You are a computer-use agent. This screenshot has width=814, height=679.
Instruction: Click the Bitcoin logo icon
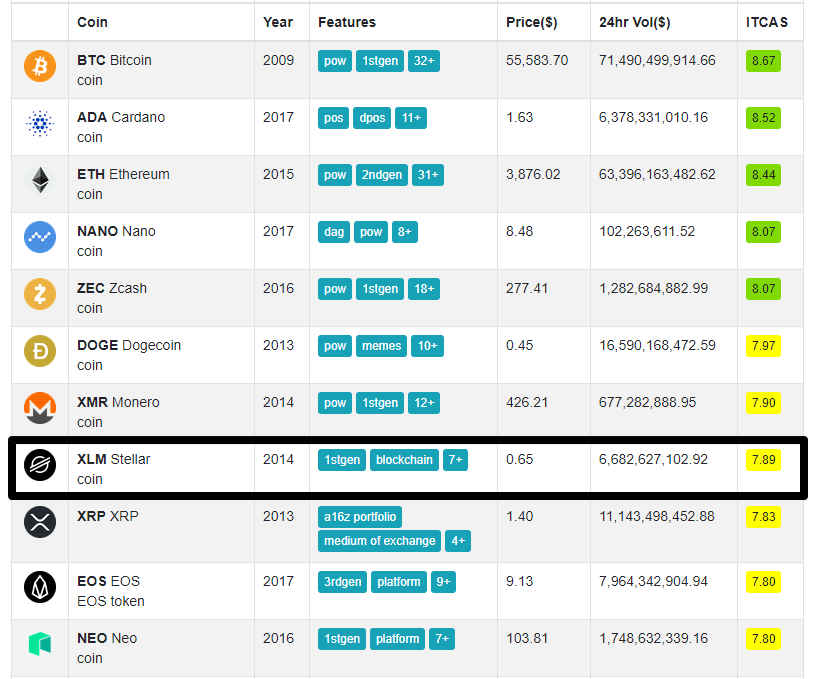tap(40, 66)
